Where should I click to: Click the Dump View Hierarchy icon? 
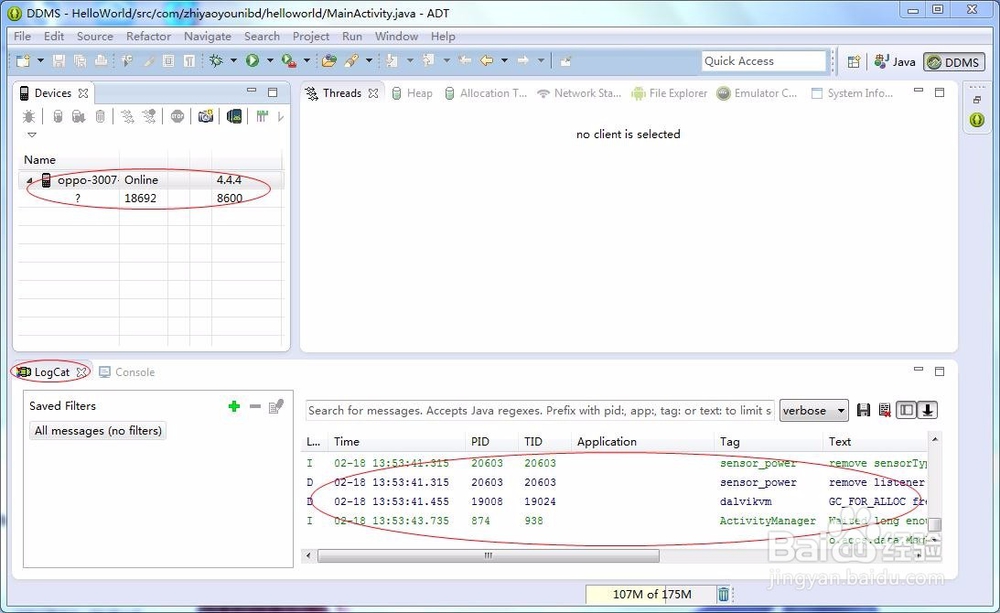(234, 117)
